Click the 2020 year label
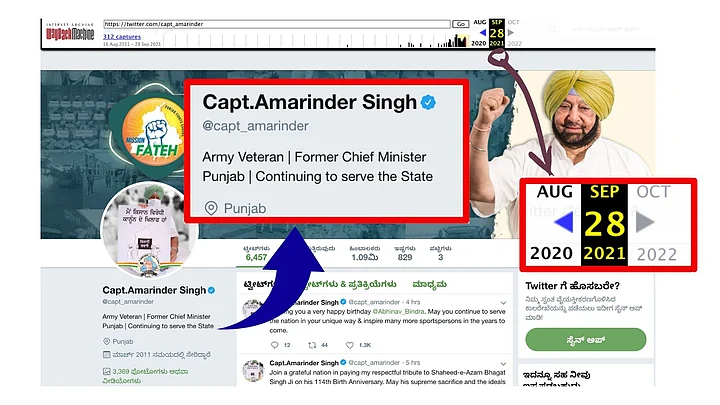720x405 pixels. point(478,43)
